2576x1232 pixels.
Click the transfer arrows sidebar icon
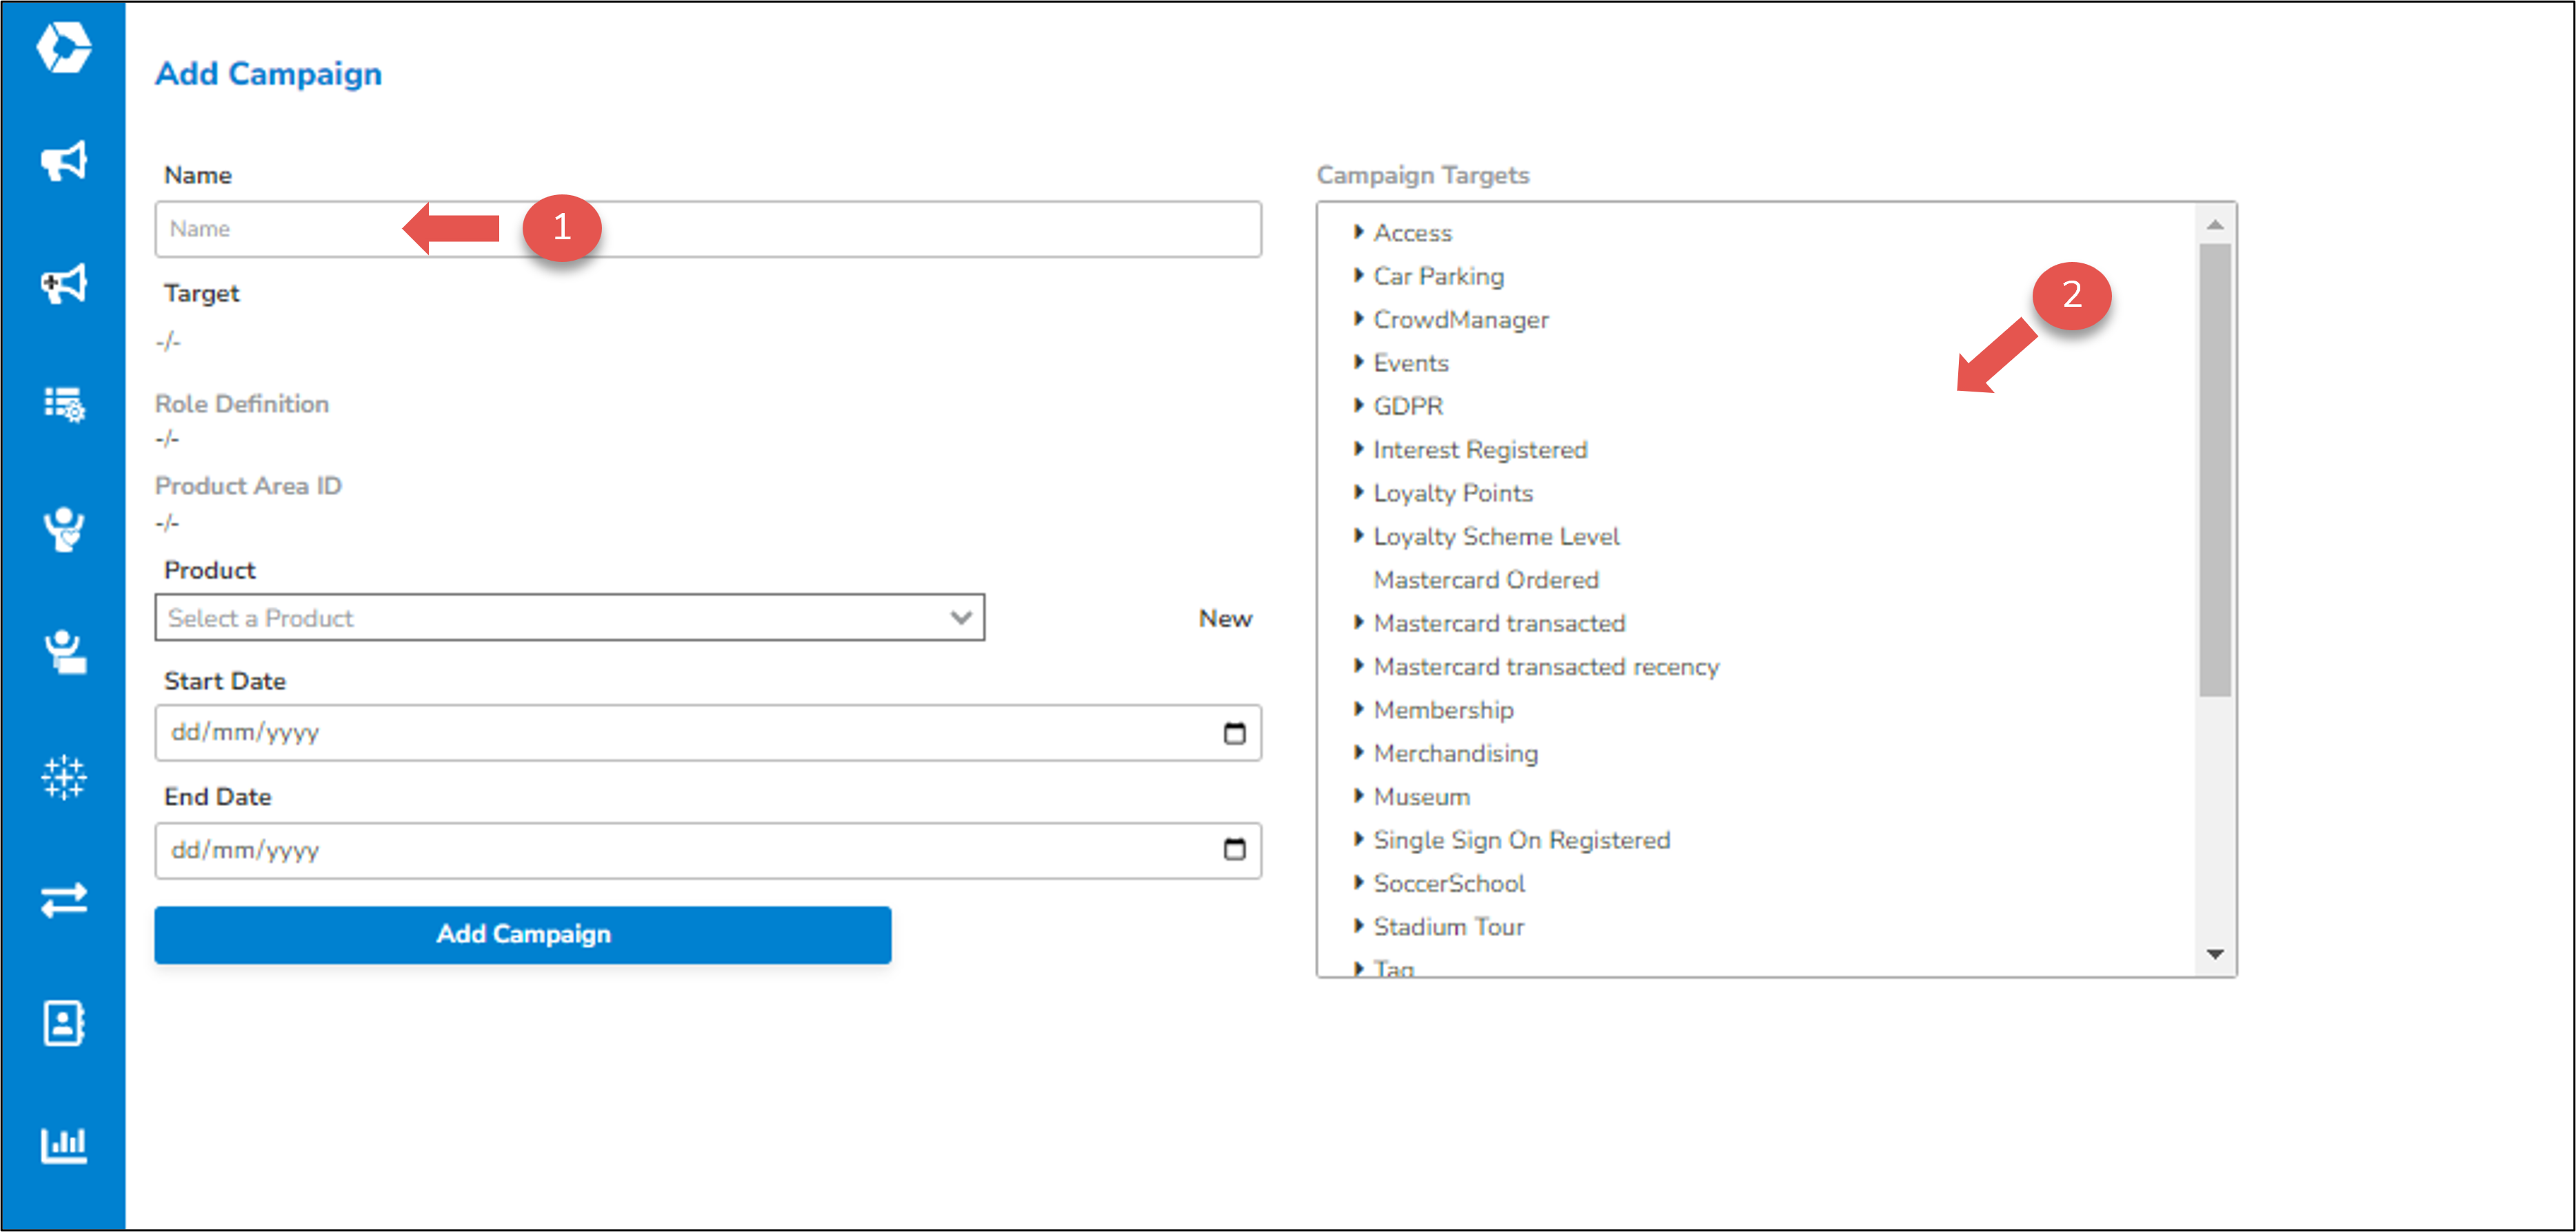tap(64, 900)
